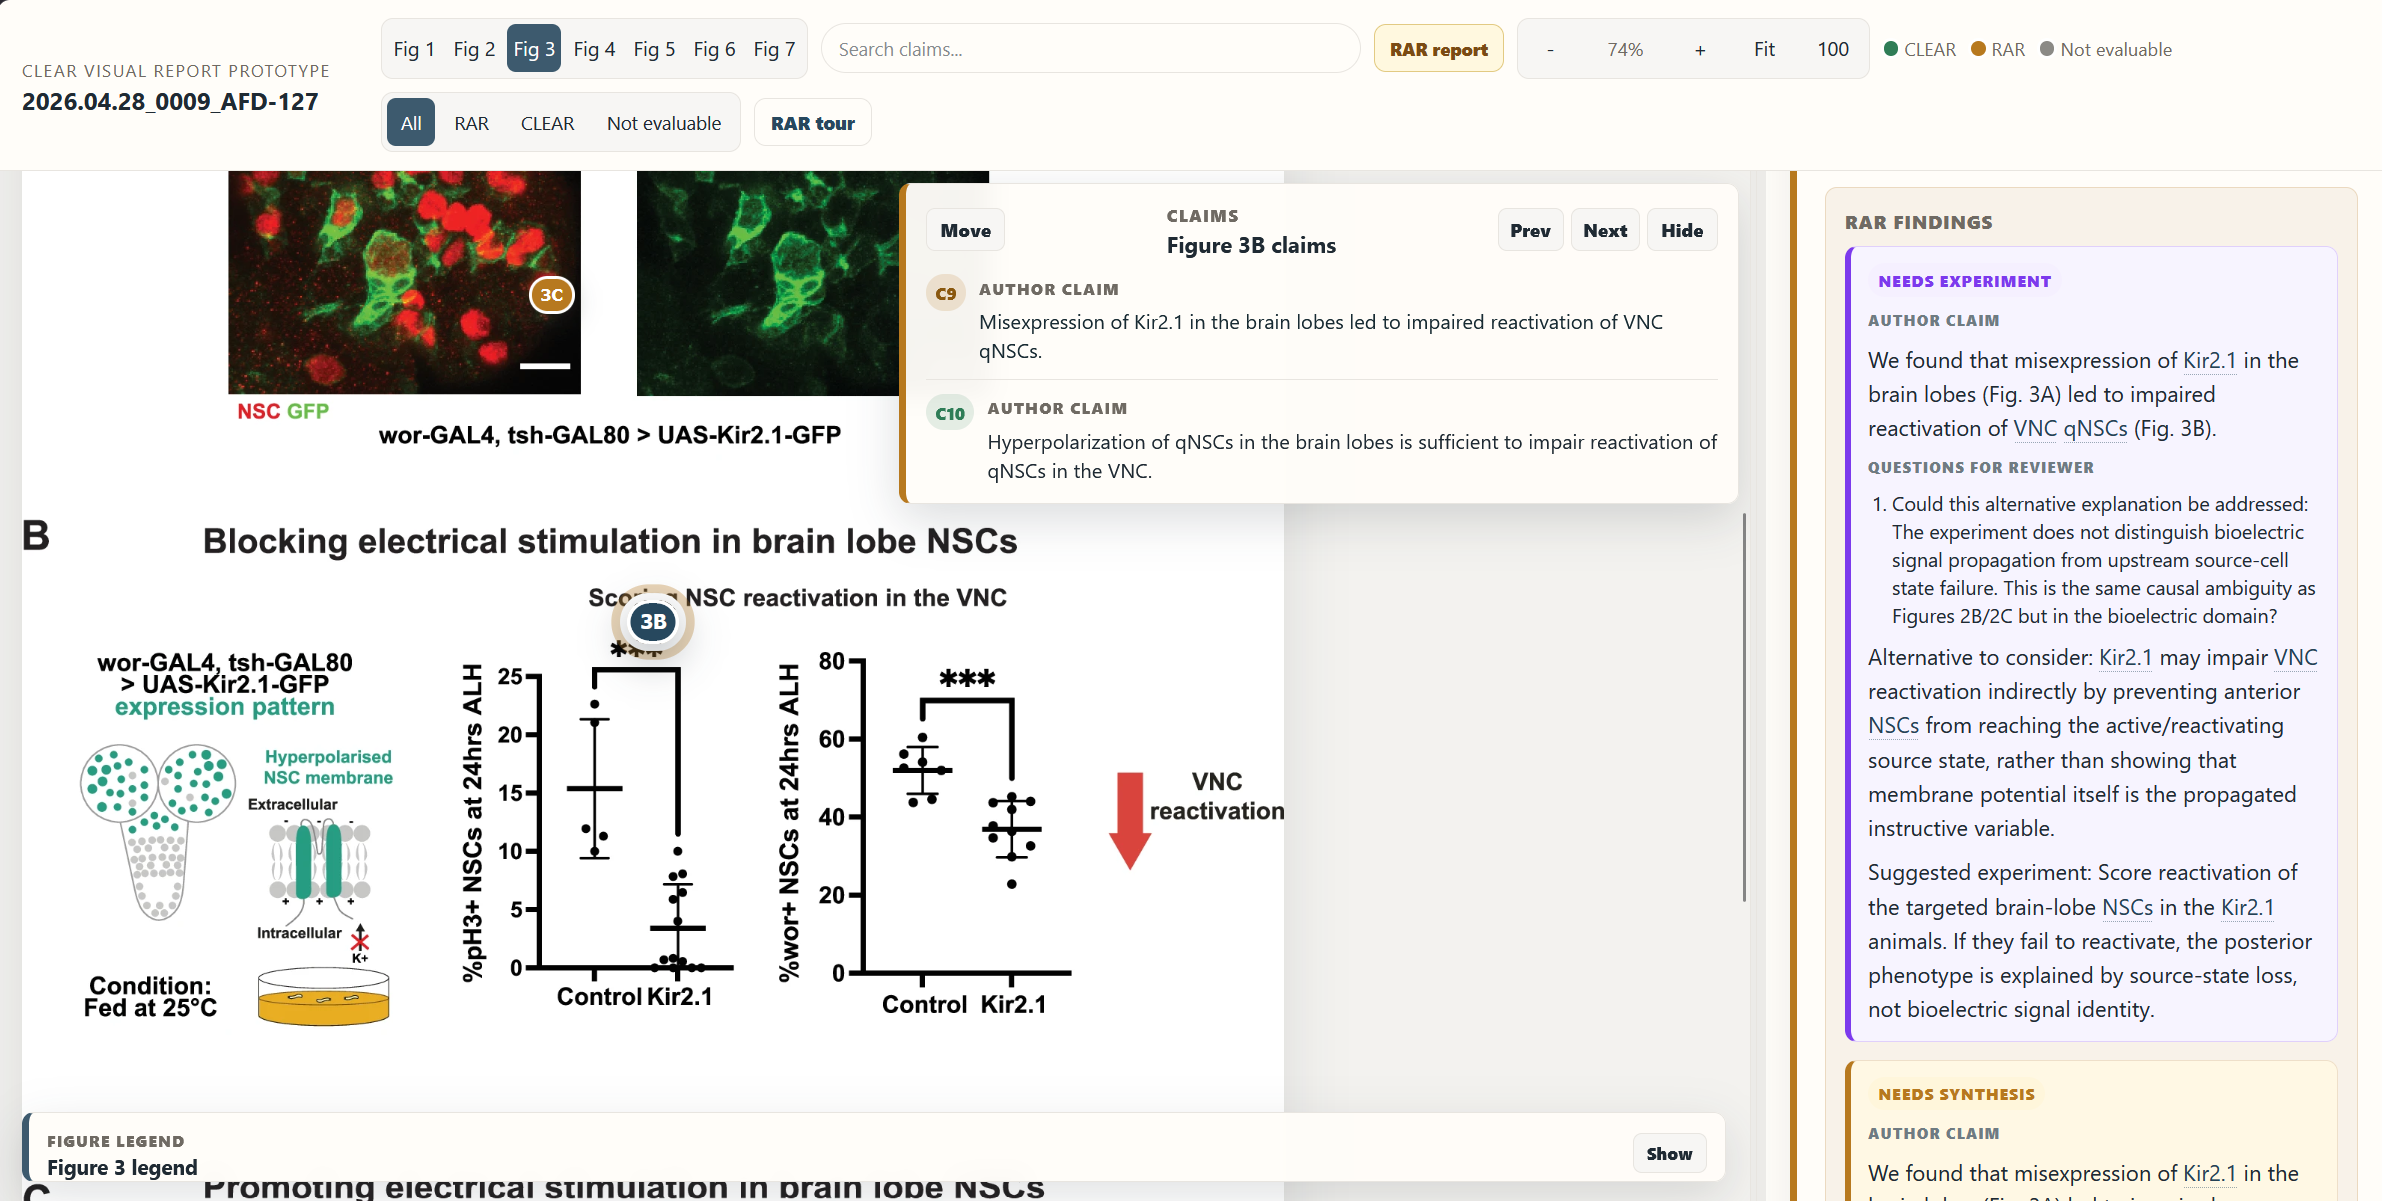Go to the previous claims with Prev

(x=1530, y=231)
